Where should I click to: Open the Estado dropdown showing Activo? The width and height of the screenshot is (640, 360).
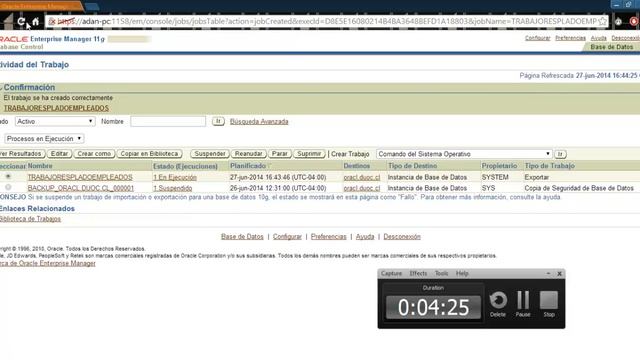pyautogui.click(x=55, y=122)
